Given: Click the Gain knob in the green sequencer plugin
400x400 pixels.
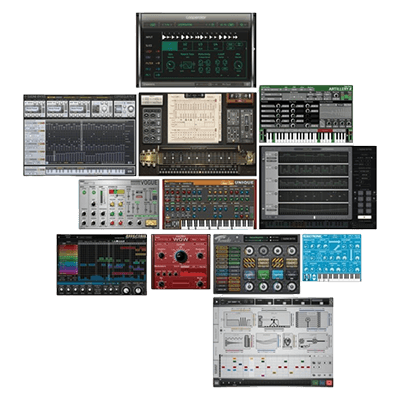Looking at the screenshot, I should point(171,65).
